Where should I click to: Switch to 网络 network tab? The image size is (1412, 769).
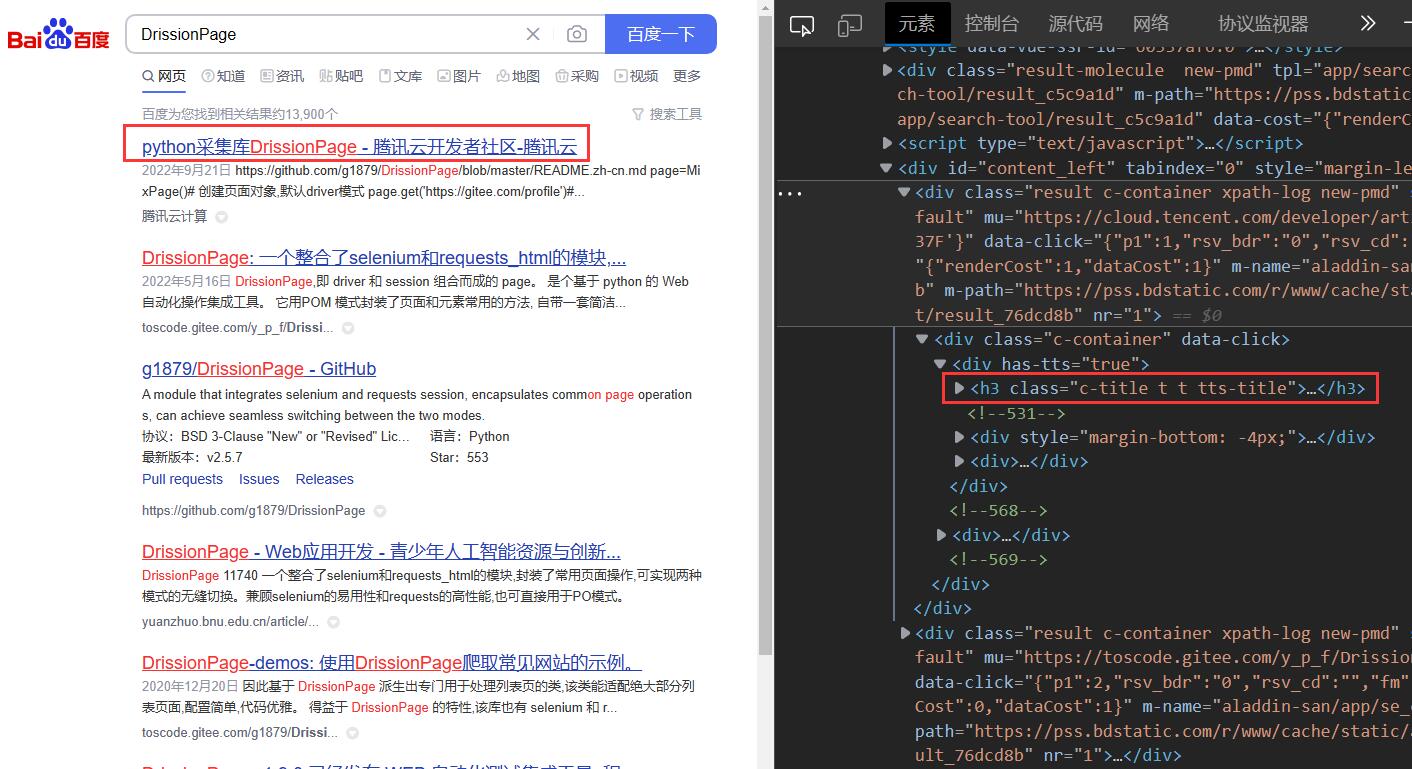pyautogui.click(x=1151, y=24)
